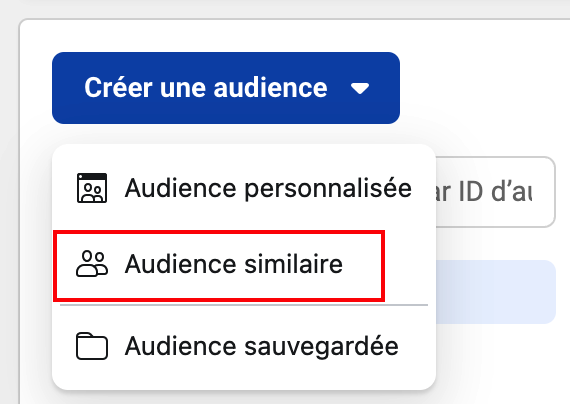
Task: Choose the Audience similaire menu entry
Action: tap(219, 265)
